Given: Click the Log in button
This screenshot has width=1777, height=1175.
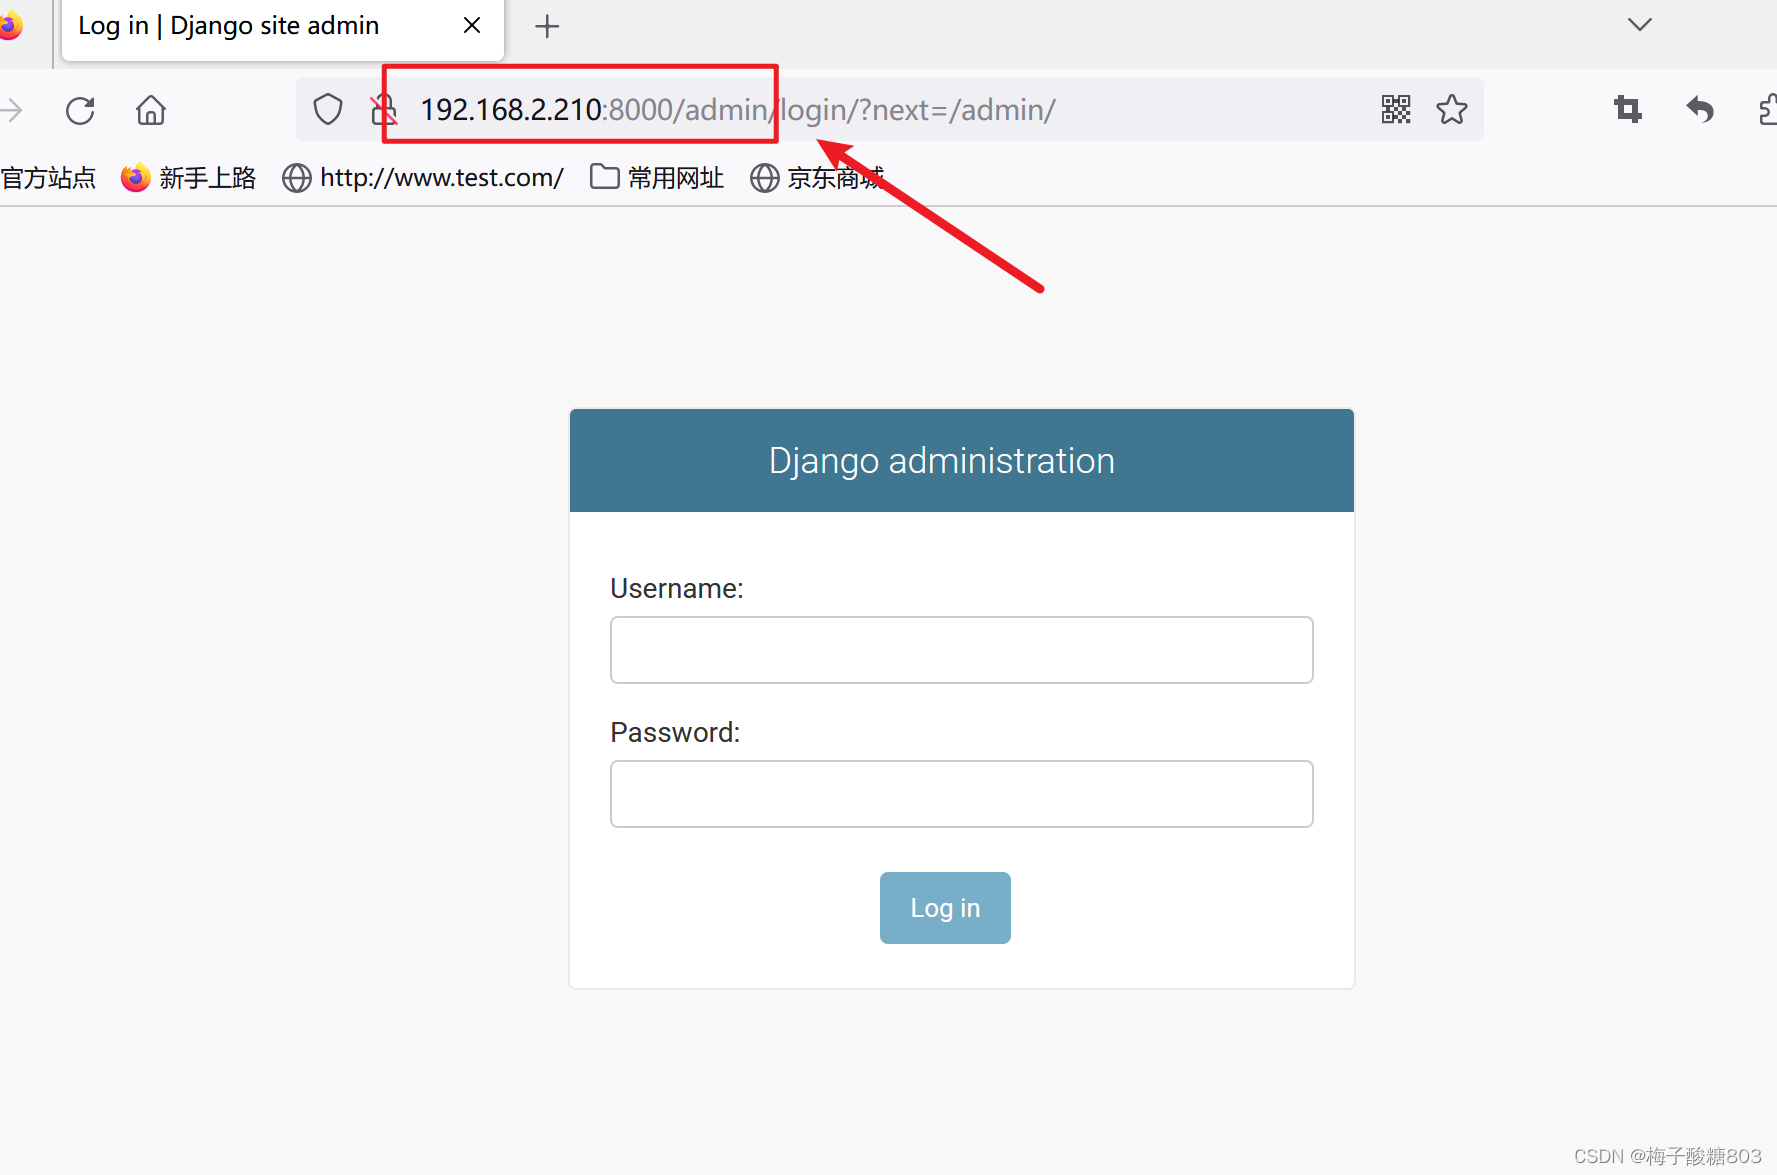Looking at the screenshot, I should click(944, 907).
